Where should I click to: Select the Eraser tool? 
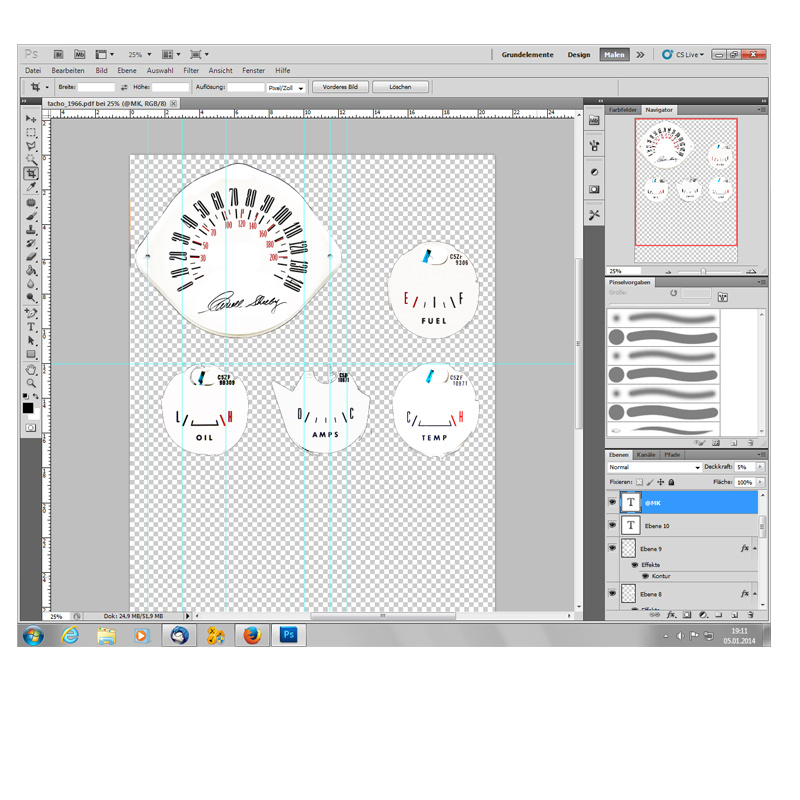tap(31, 257)
